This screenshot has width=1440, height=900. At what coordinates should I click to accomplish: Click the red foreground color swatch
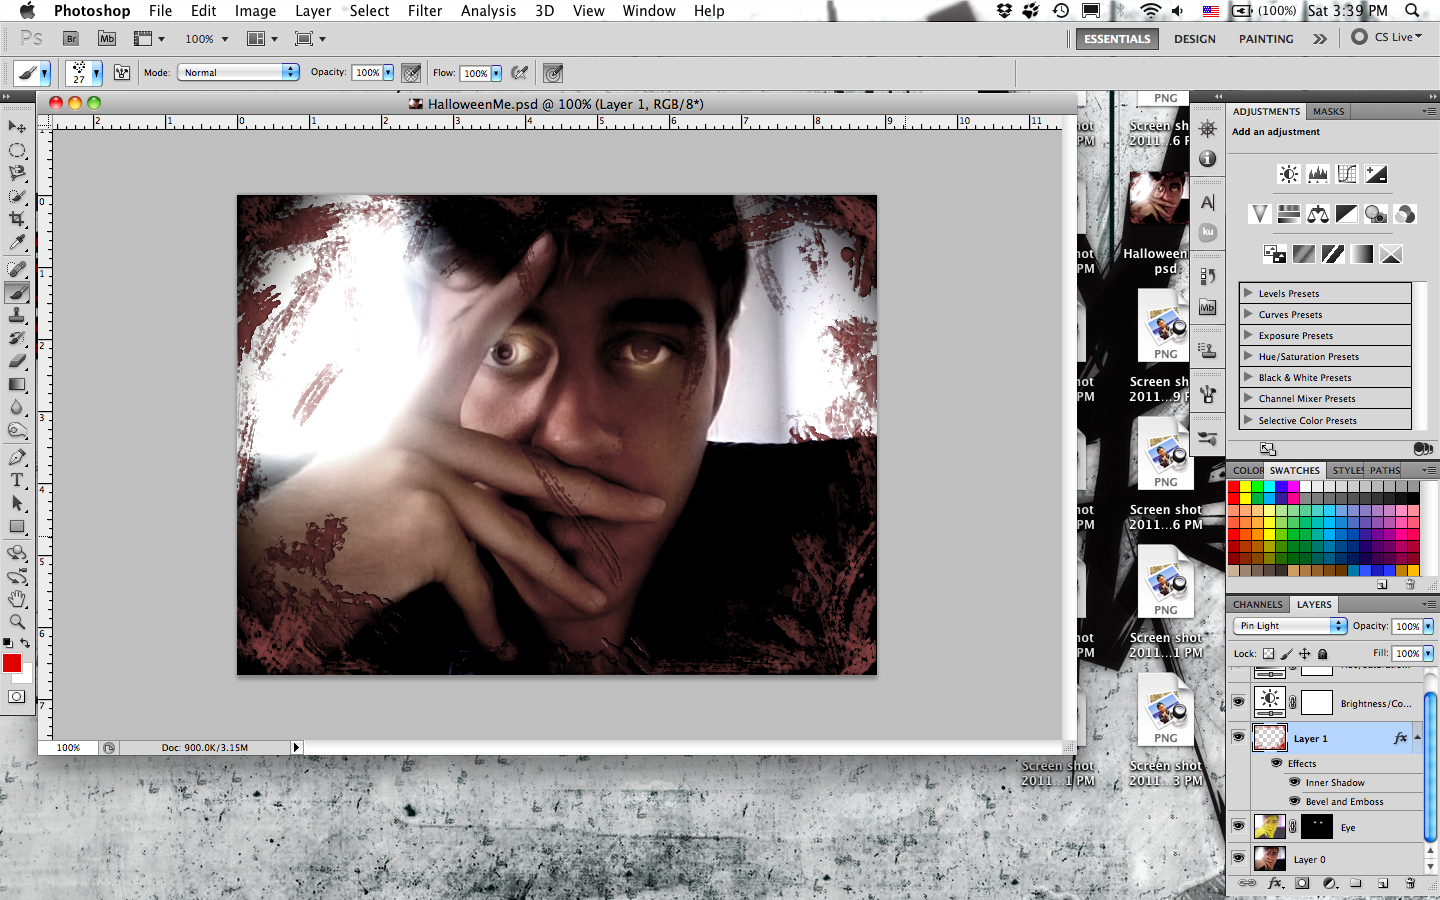tap(12, 663)
